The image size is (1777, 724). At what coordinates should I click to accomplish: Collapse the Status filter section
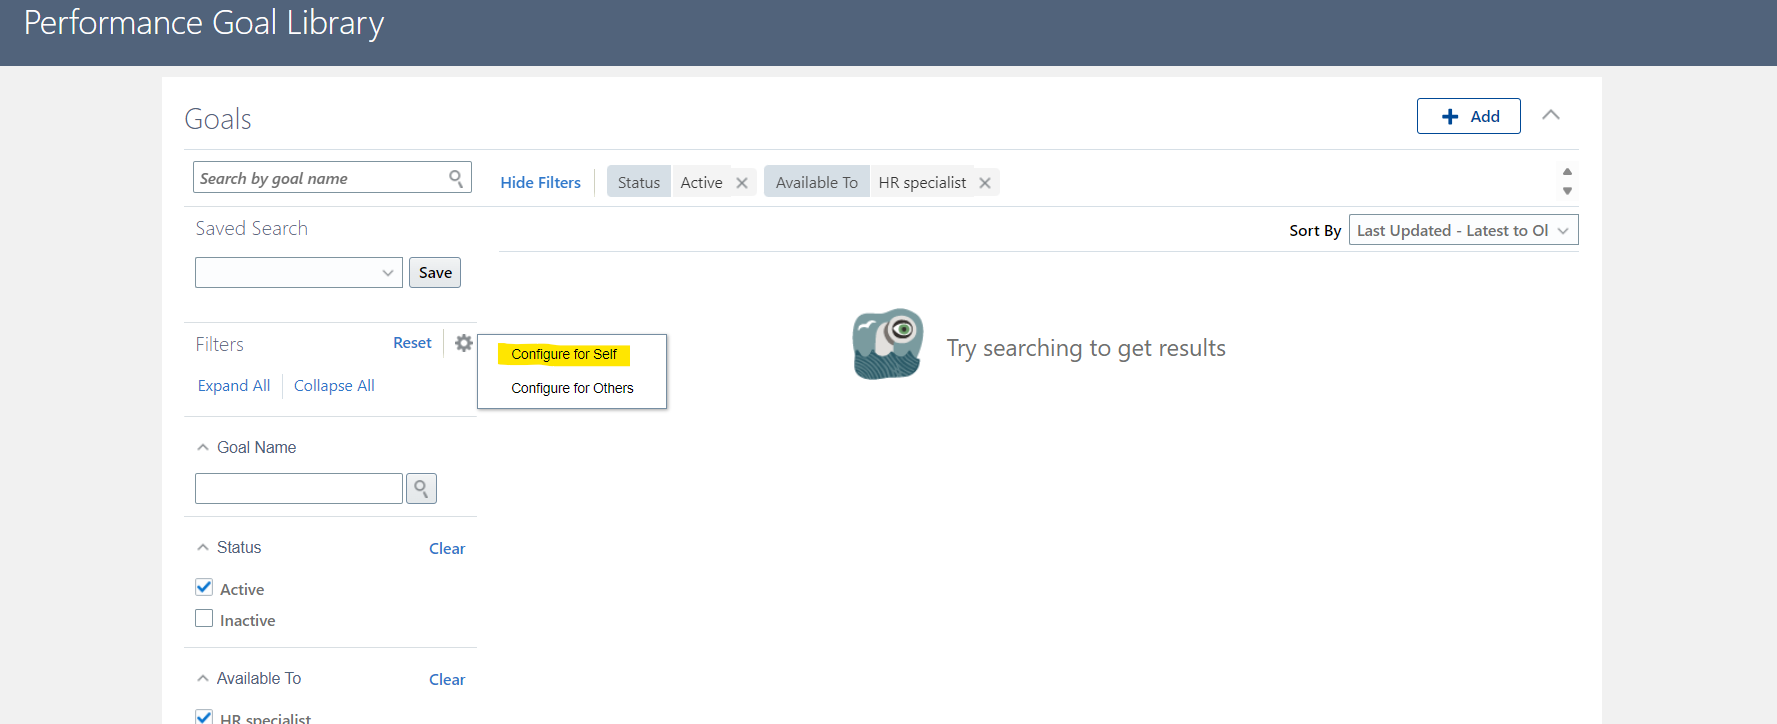(x=203, y=547)
